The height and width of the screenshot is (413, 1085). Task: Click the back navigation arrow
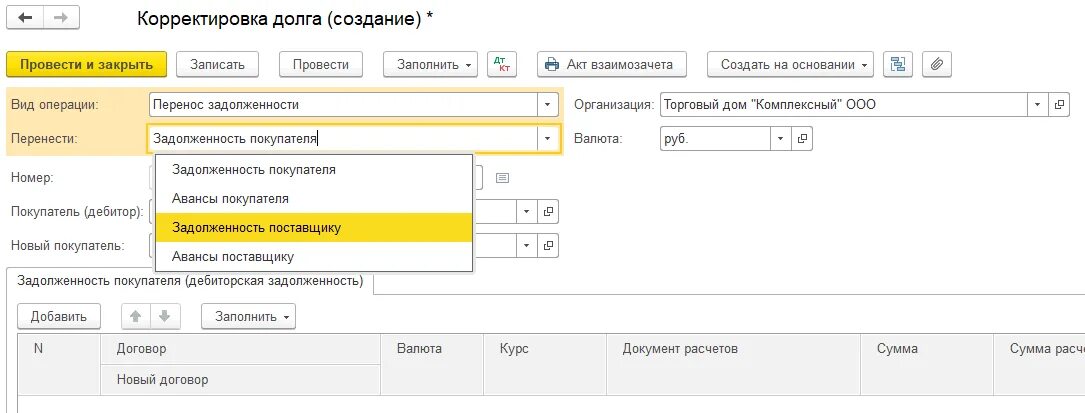(x=25, y=19)
